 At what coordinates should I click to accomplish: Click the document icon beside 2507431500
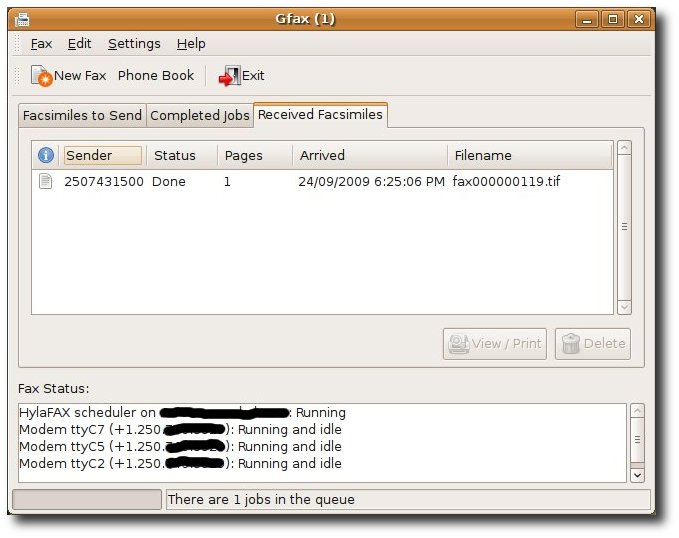[x=45, y=181]
